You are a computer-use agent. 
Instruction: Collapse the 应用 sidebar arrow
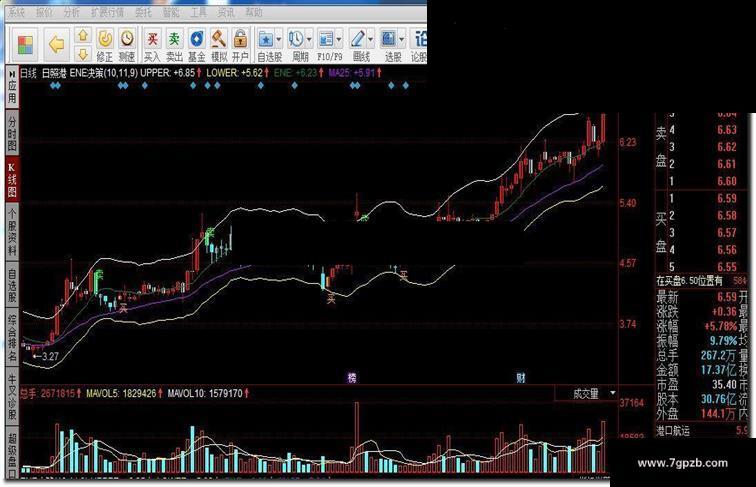click(x=12, y=74)
